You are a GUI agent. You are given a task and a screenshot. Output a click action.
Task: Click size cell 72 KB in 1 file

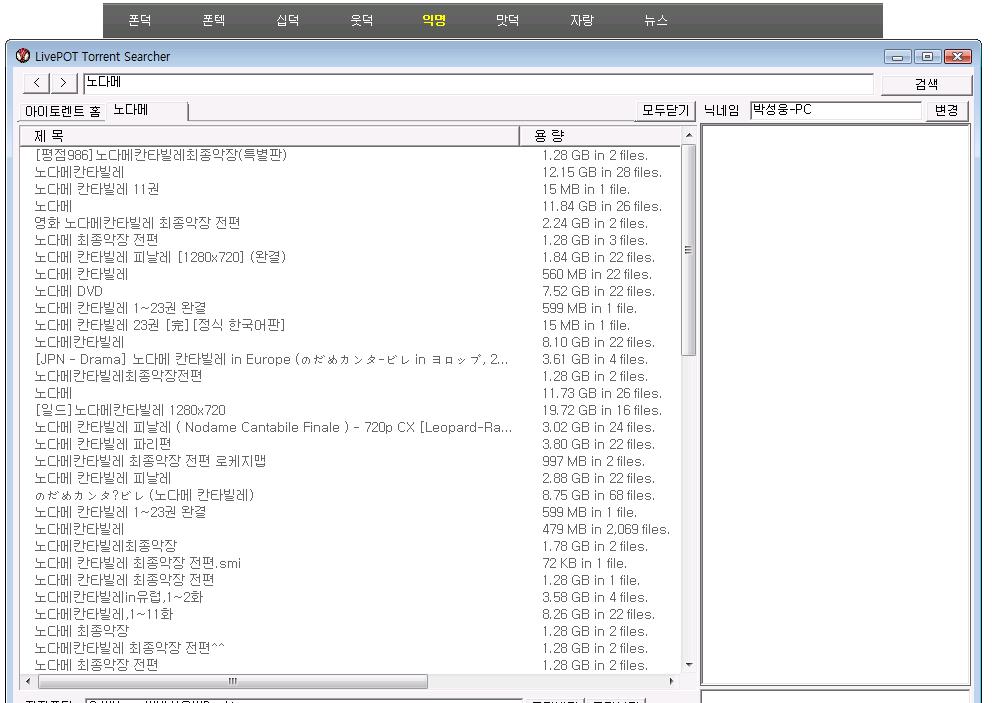(585, 563)
